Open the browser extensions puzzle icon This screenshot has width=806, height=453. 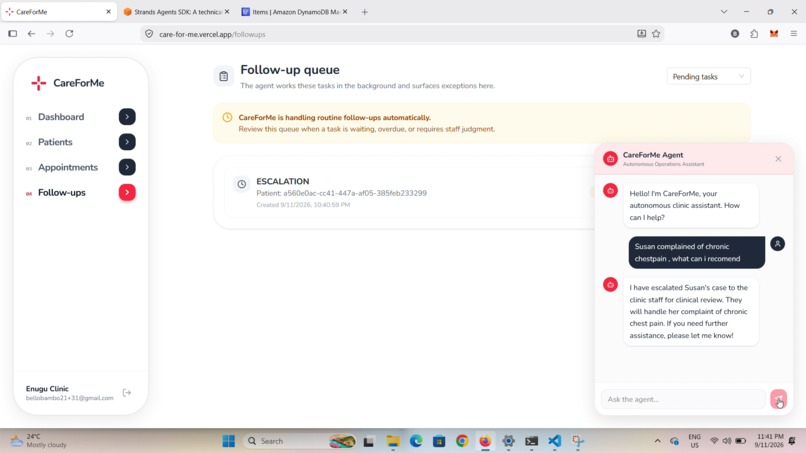pyautogui.click(x=754, y=34)
